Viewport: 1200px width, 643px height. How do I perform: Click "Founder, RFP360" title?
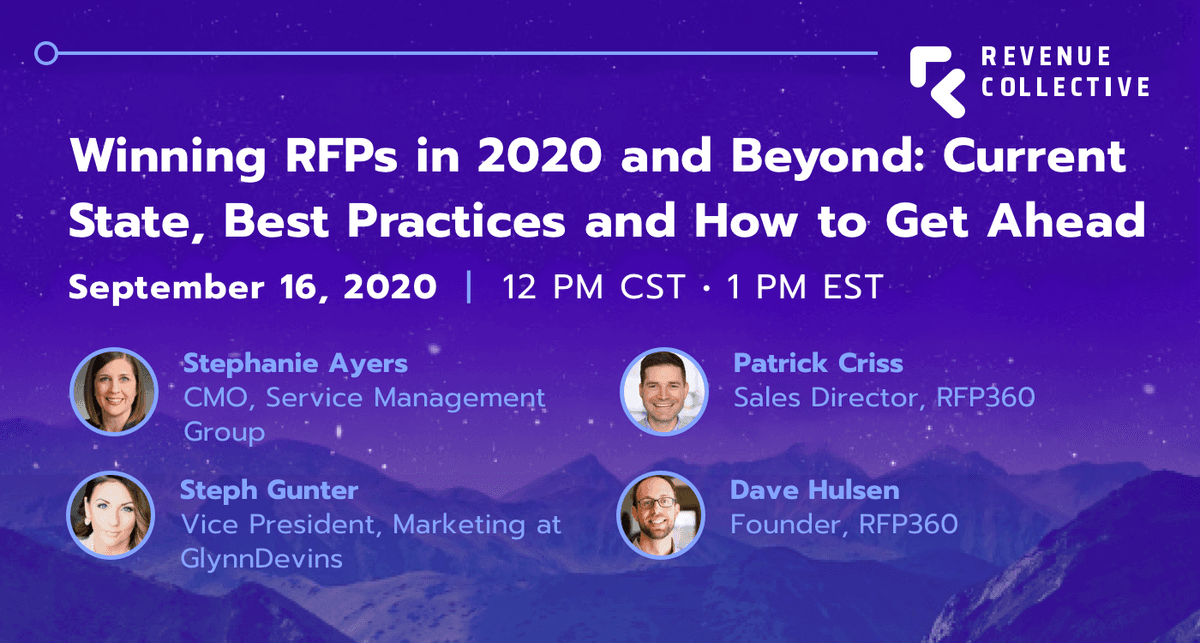click(845, 523)
